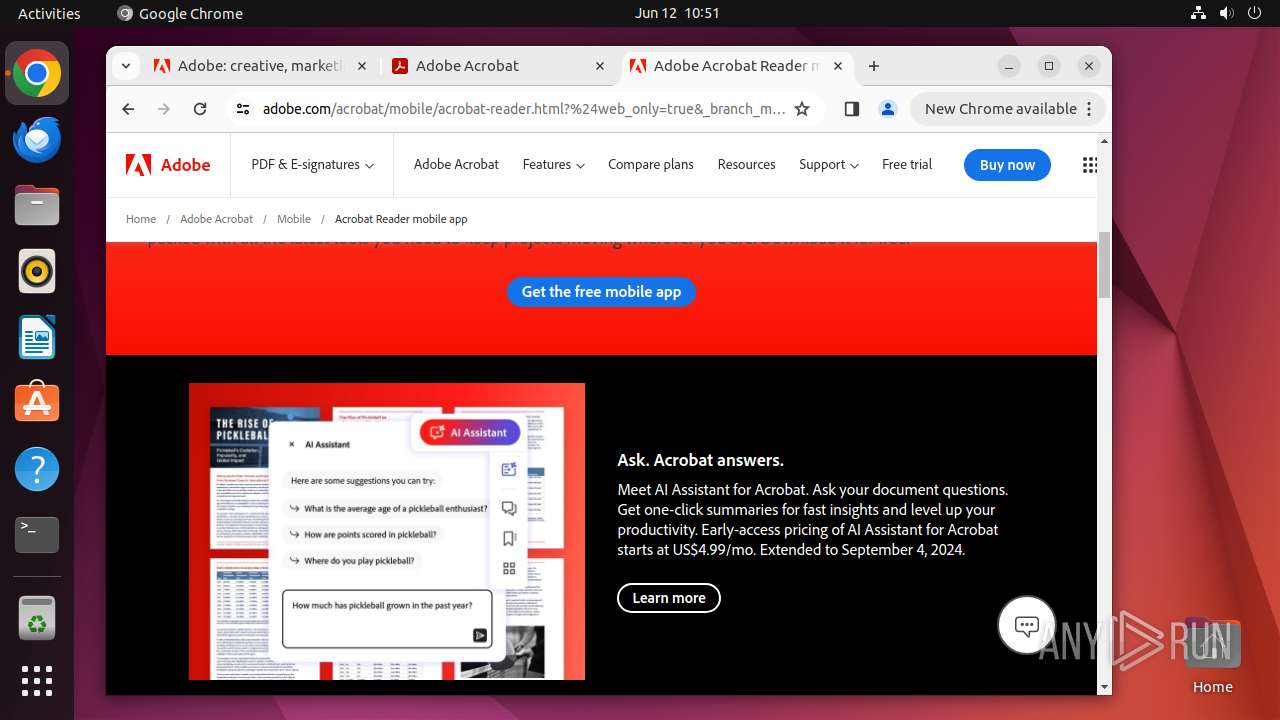Viewport: 1280px width, 720px height.
Task: Launch Google Chrome from the dock
Action: 37,74
